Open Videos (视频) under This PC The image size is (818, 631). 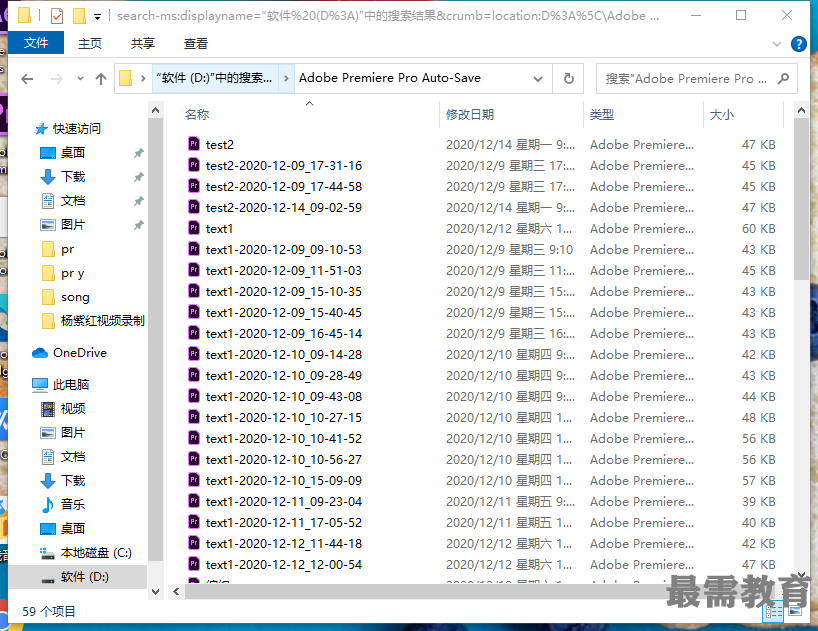point(73,409)
